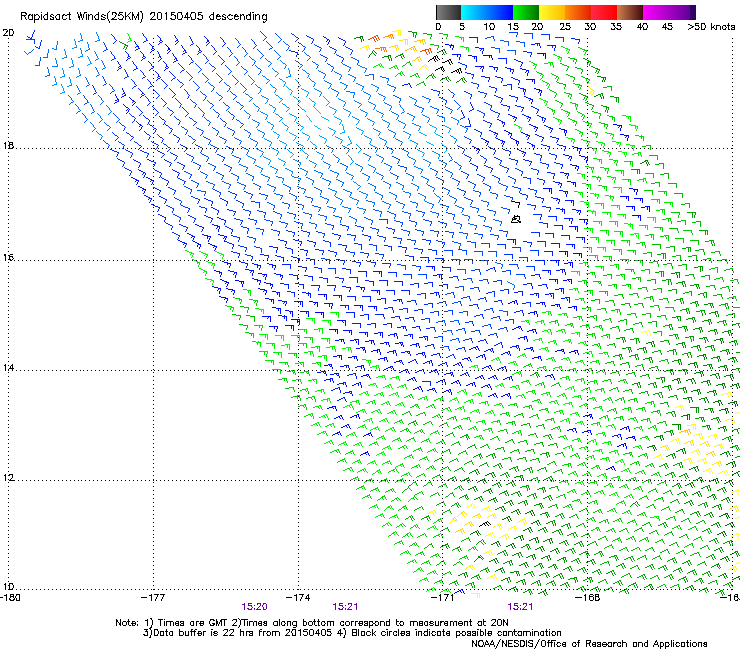This screenshot has width=740, height=650.
Task: Click the 'Times are GMT' note line
Action: (311, 623)
